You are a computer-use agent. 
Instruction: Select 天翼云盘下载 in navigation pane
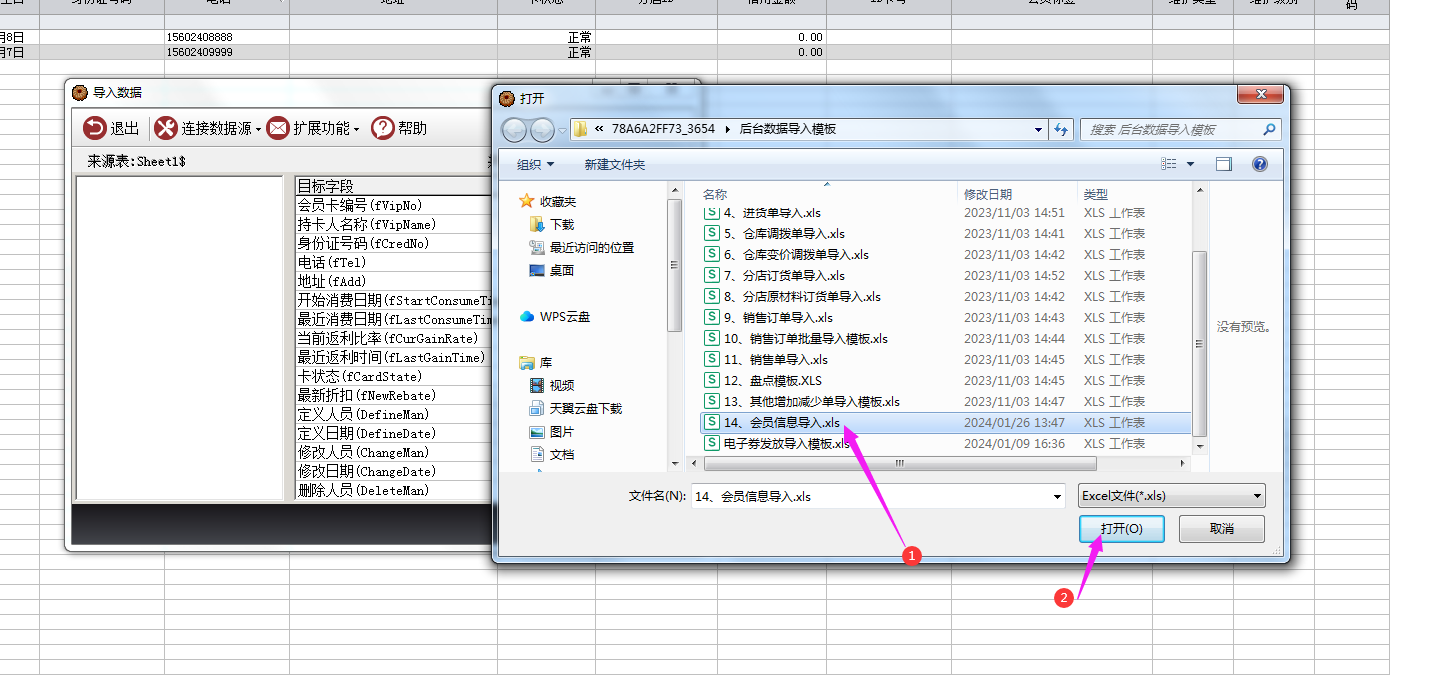[x=575, y=408]
